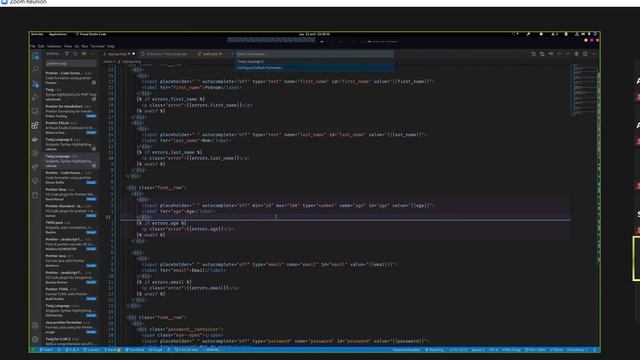Open the Help menu

coord(111,46)
